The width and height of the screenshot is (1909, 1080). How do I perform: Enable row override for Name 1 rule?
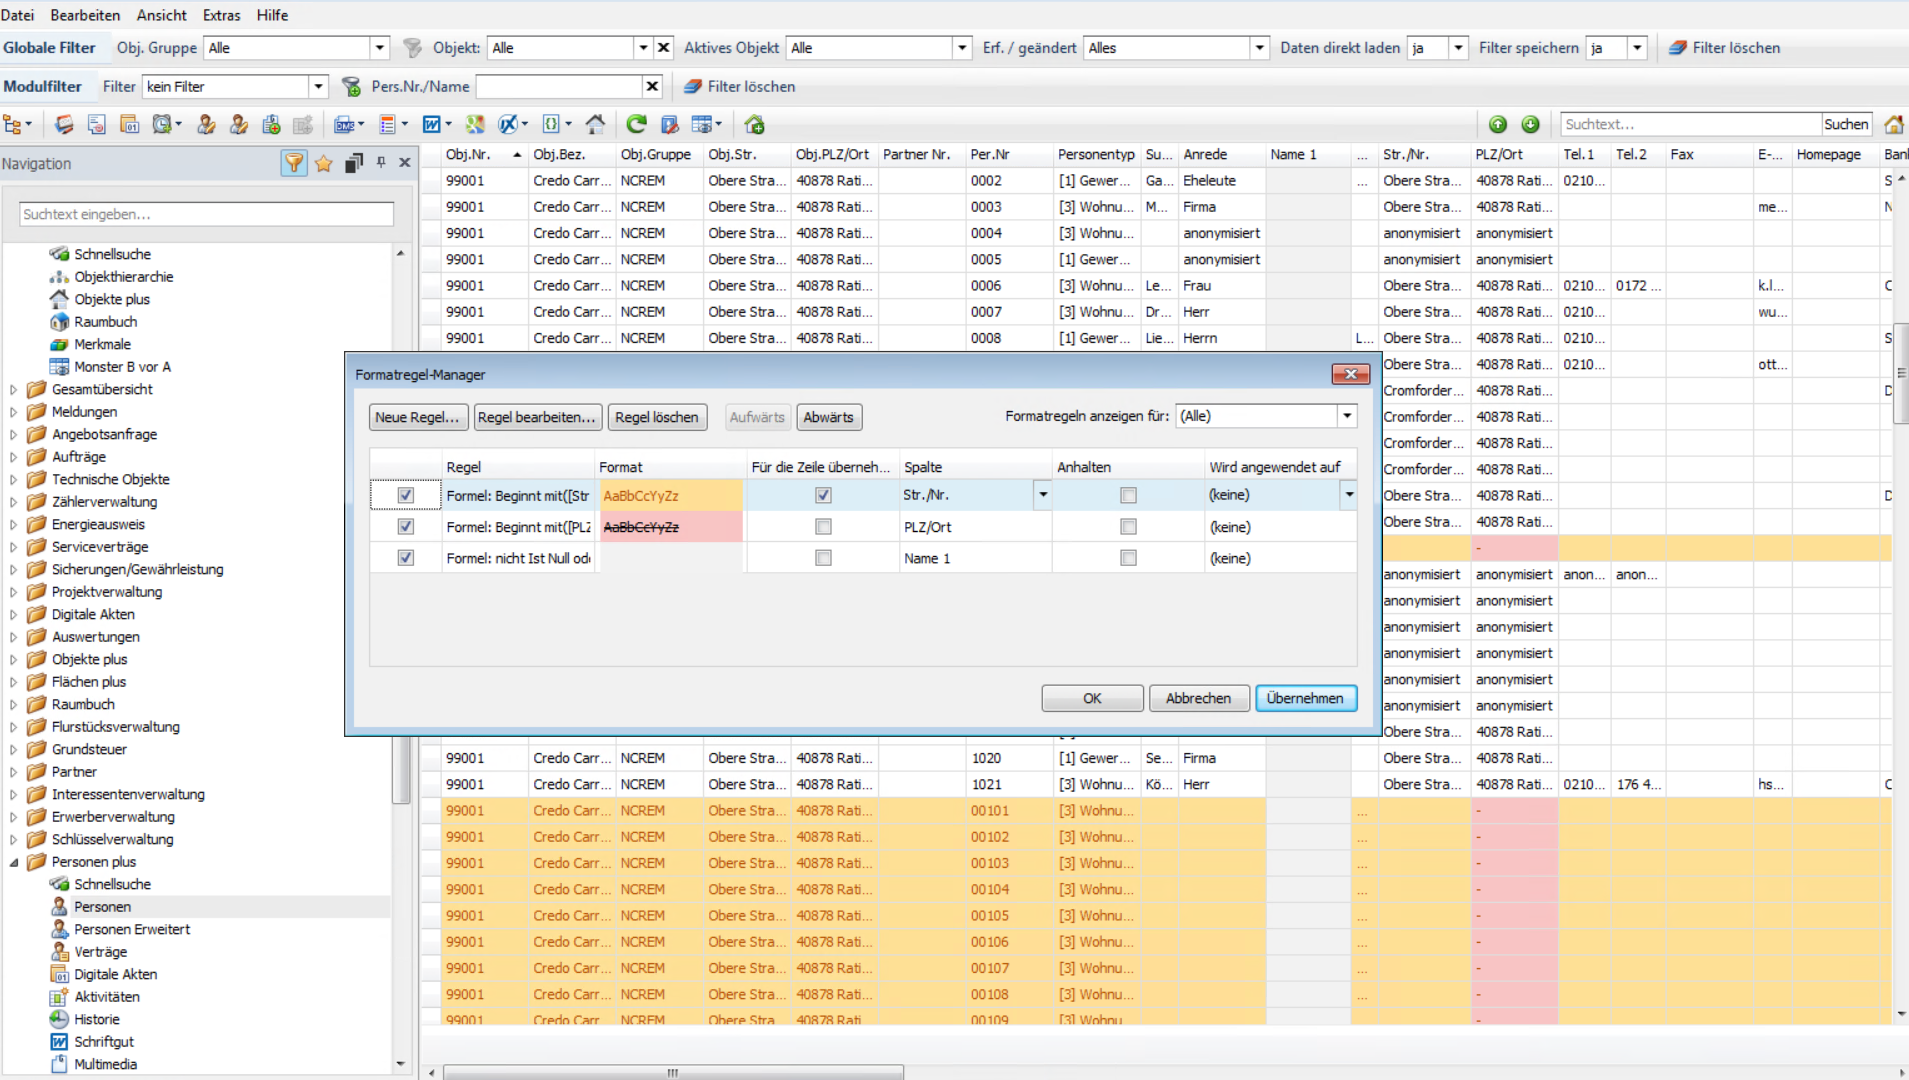click(823, 558)
